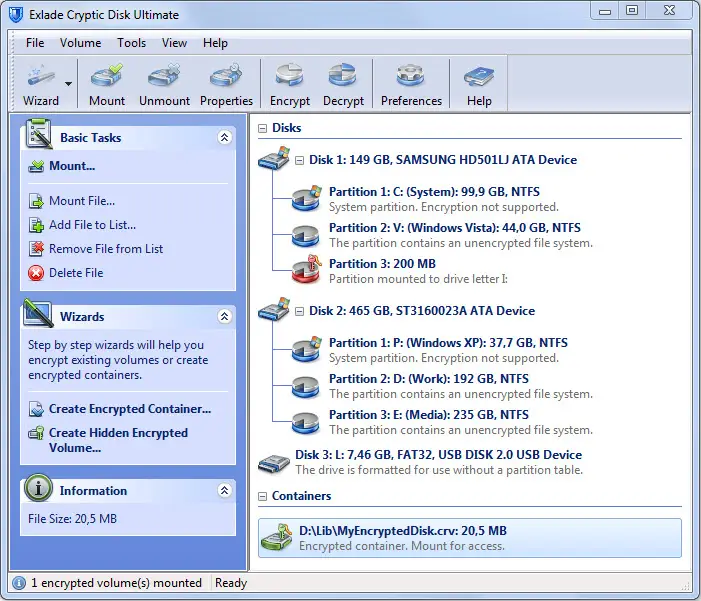
Task: Open the View menu
Action: pyautogui.click(x=174, y=43)
